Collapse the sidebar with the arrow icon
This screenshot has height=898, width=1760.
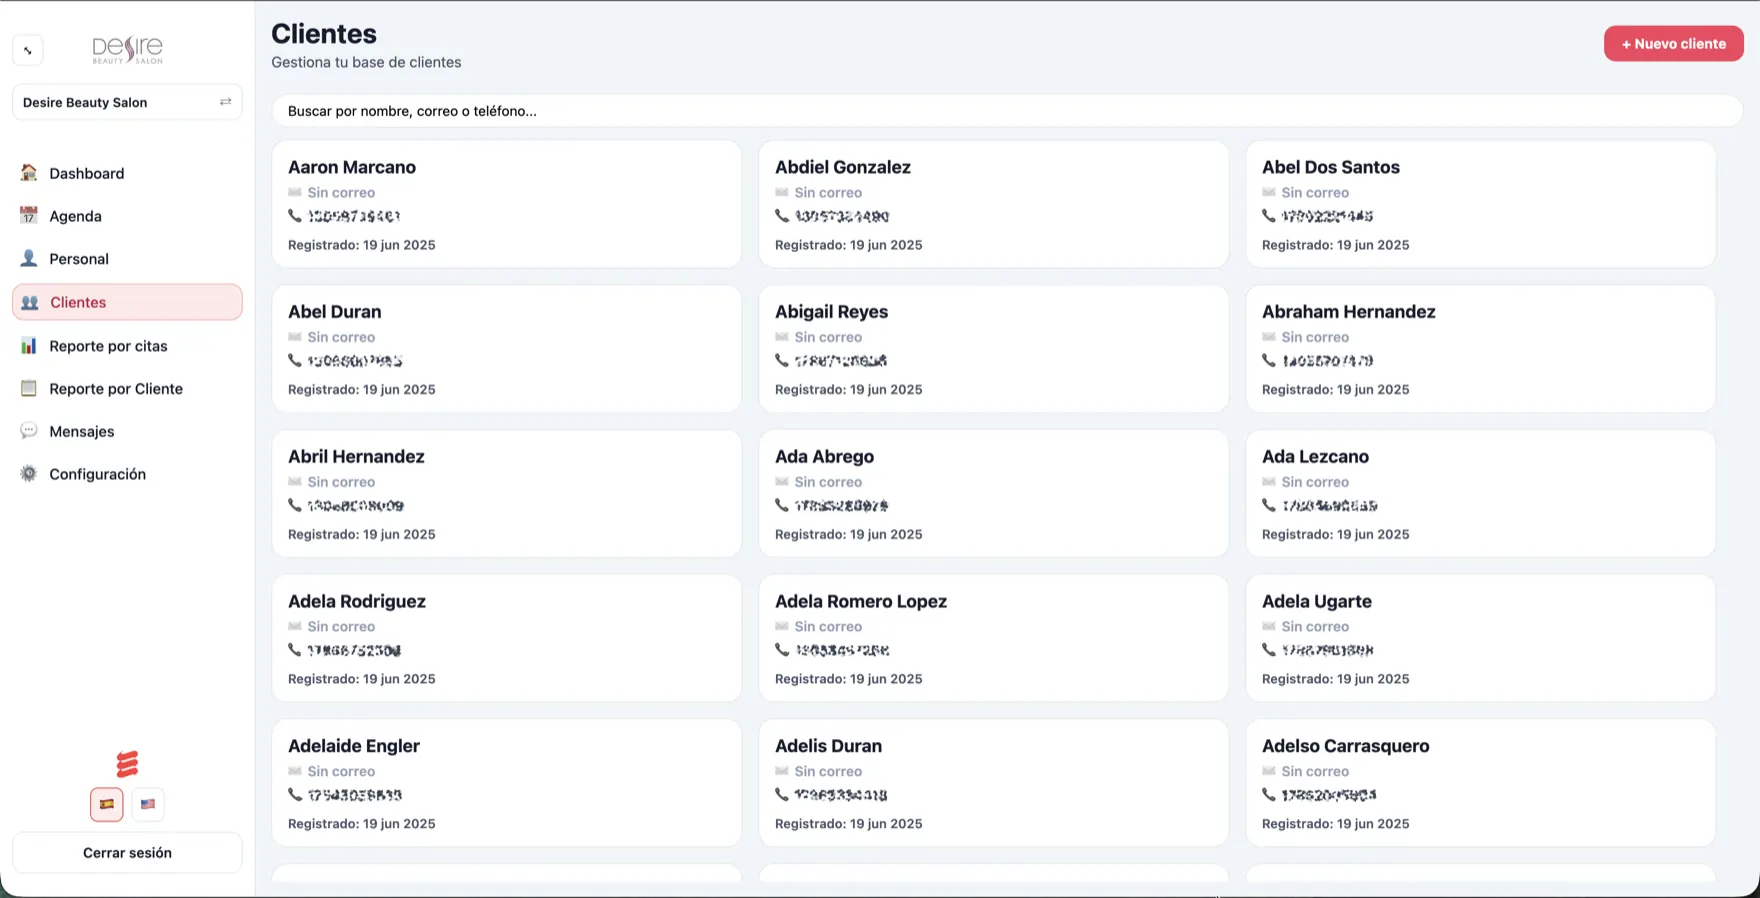pyautogui.click(x=28, y=50)
